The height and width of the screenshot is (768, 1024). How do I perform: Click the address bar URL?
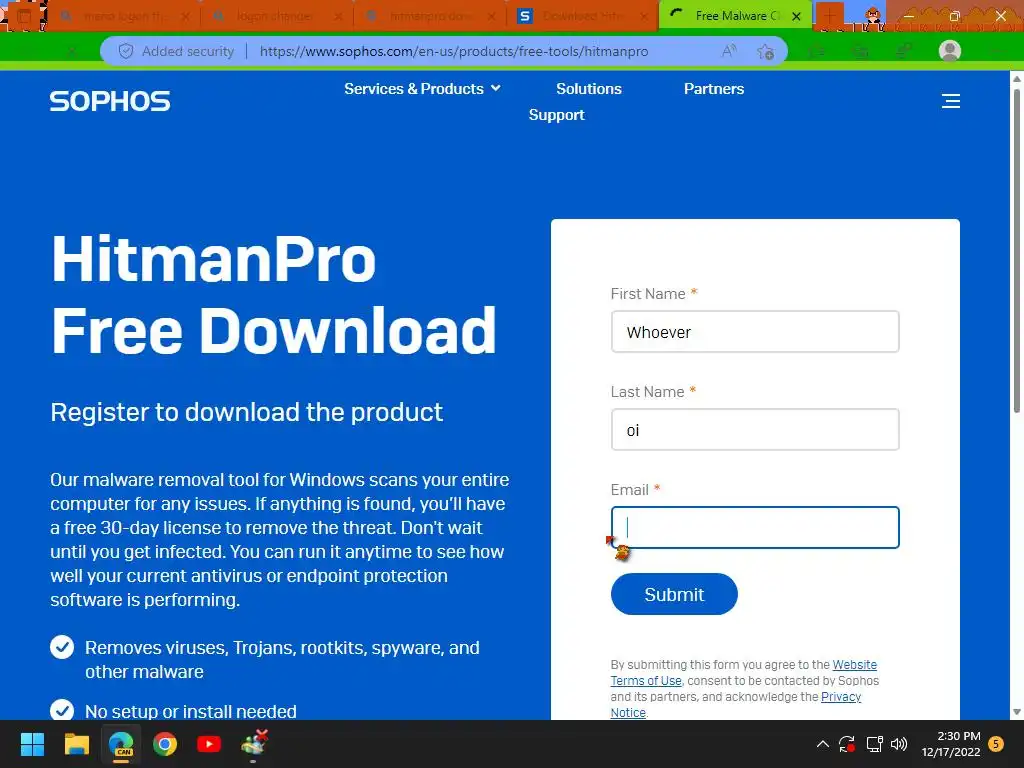[454, 51]
